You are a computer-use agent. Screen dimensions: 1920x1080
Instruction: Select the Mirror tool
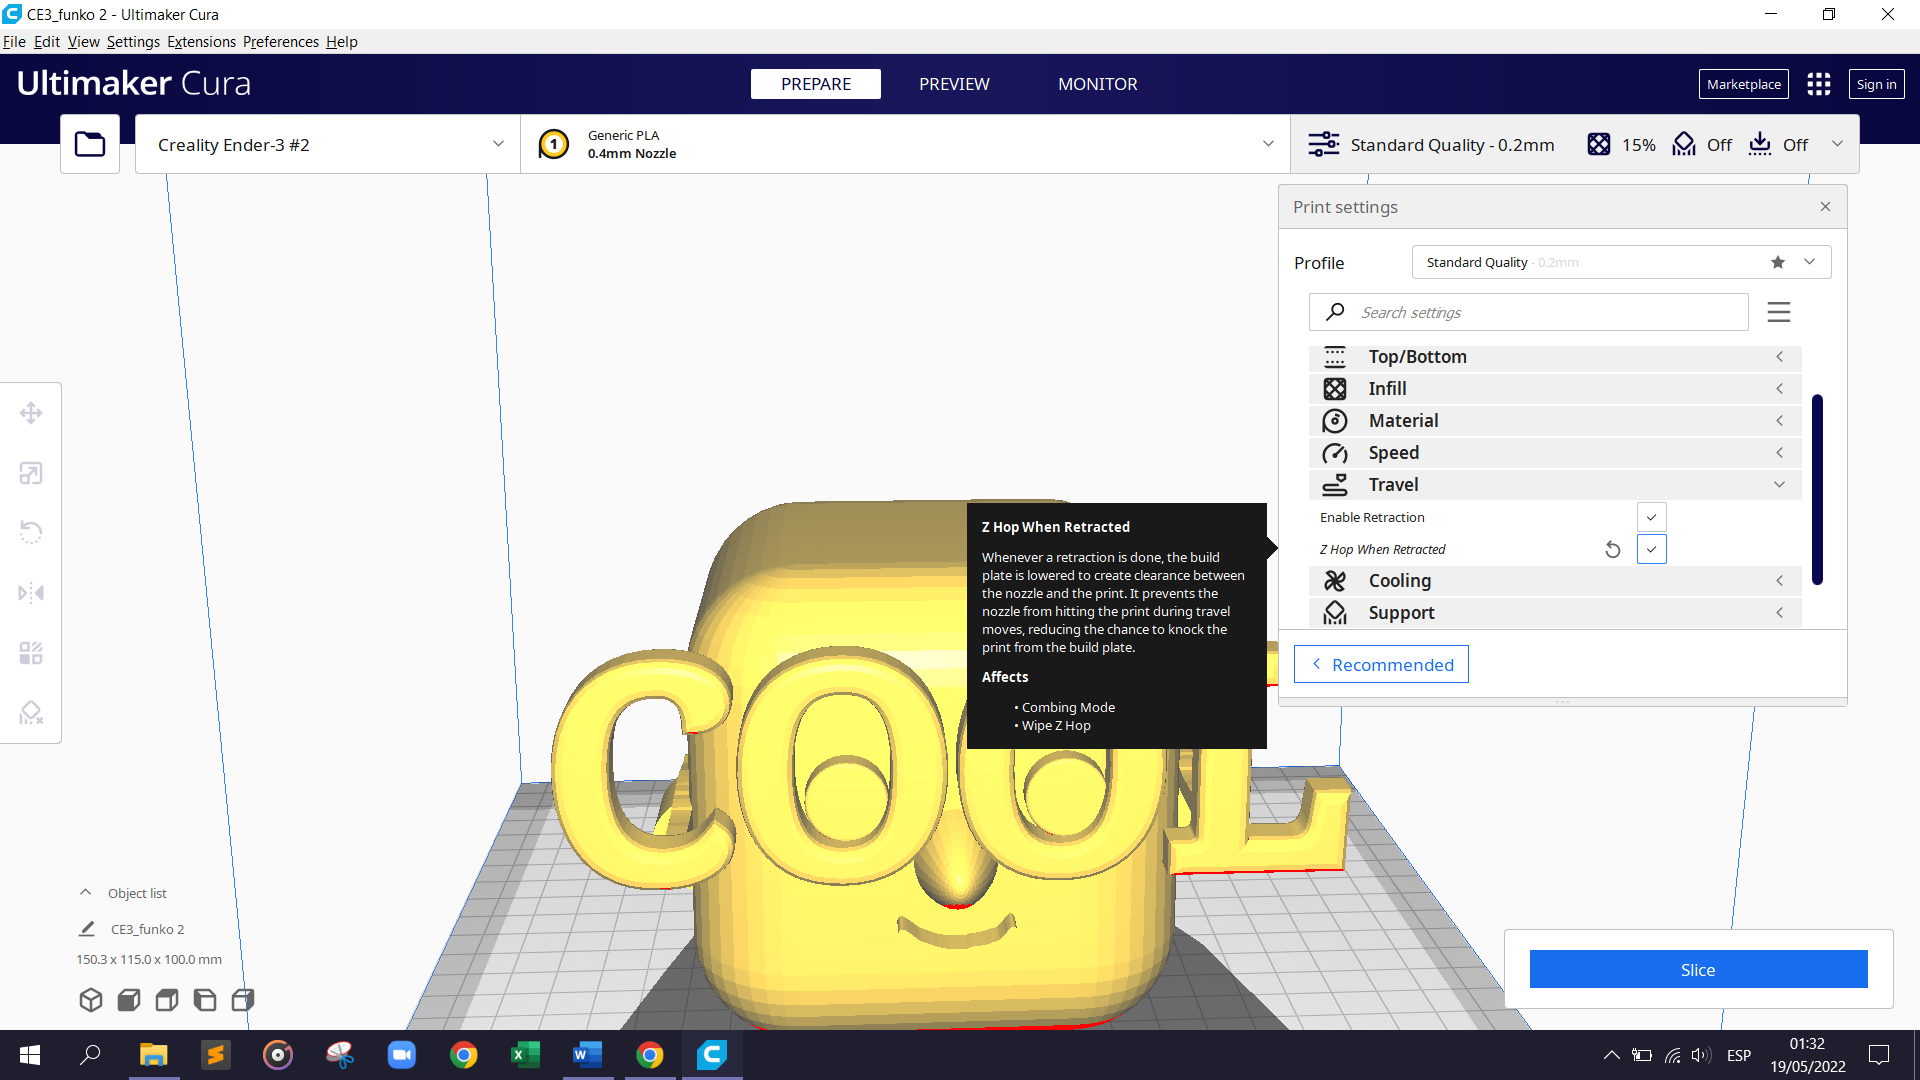tap(30, 592)
